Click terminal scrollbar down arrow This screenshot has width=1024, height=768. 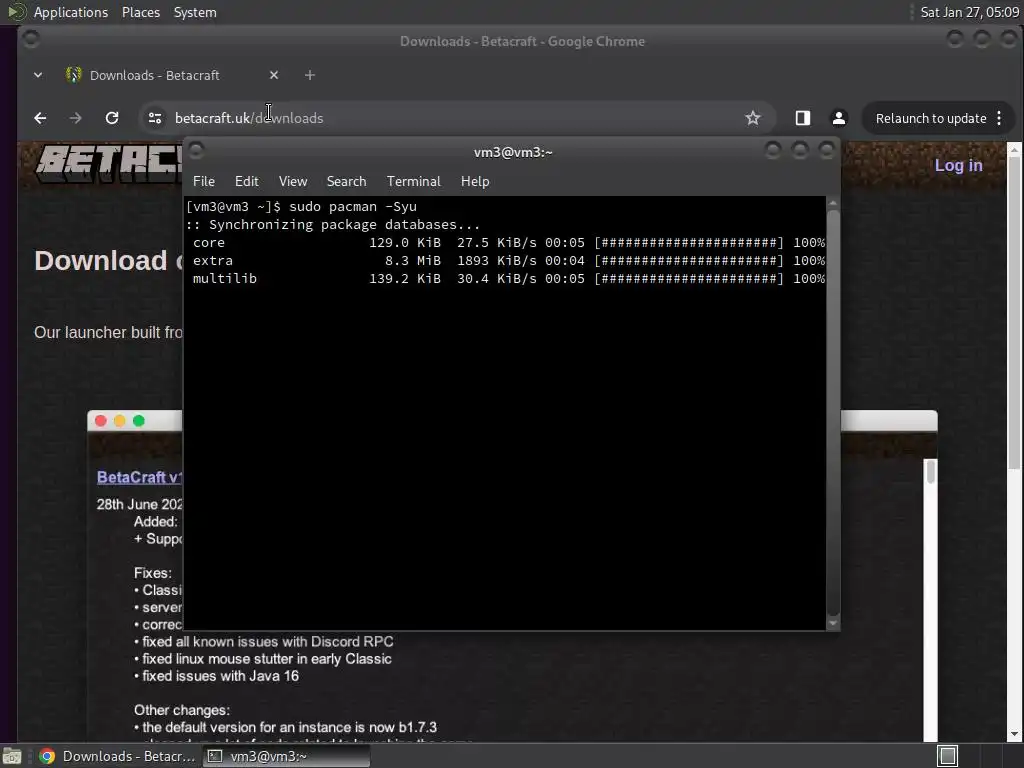pyautogui.click(x=833, y=624)
